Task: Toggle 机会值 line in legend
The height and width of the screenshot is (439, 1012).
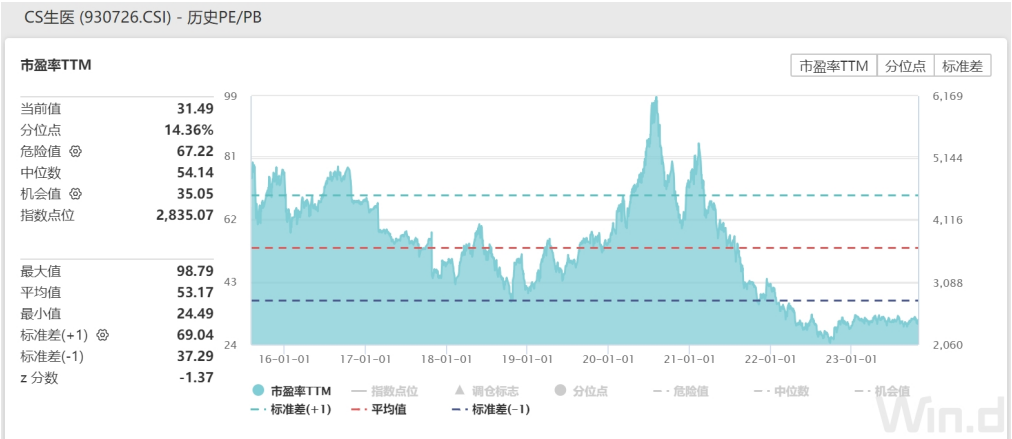Action: coord(882,391)
